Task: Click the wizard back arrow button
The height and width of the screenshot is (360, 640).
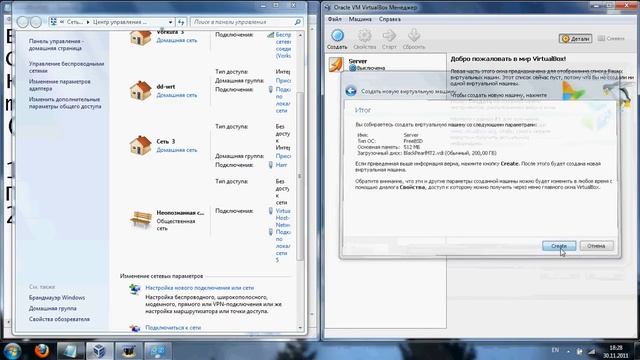Action: [351, 91]
